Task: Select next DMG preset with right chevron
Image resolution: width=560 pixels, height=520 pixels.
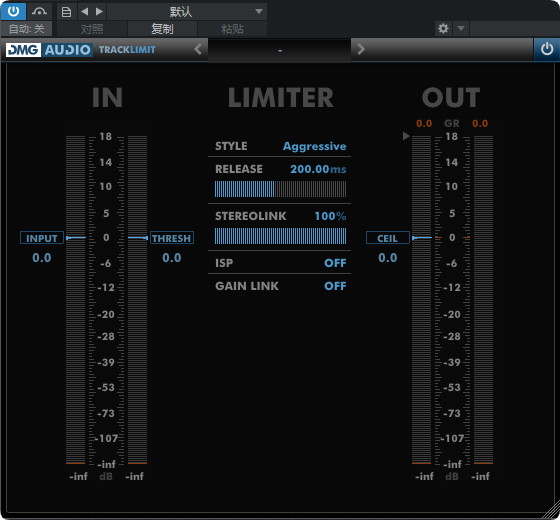Action: pyautogui.click(x=361, y=49)
